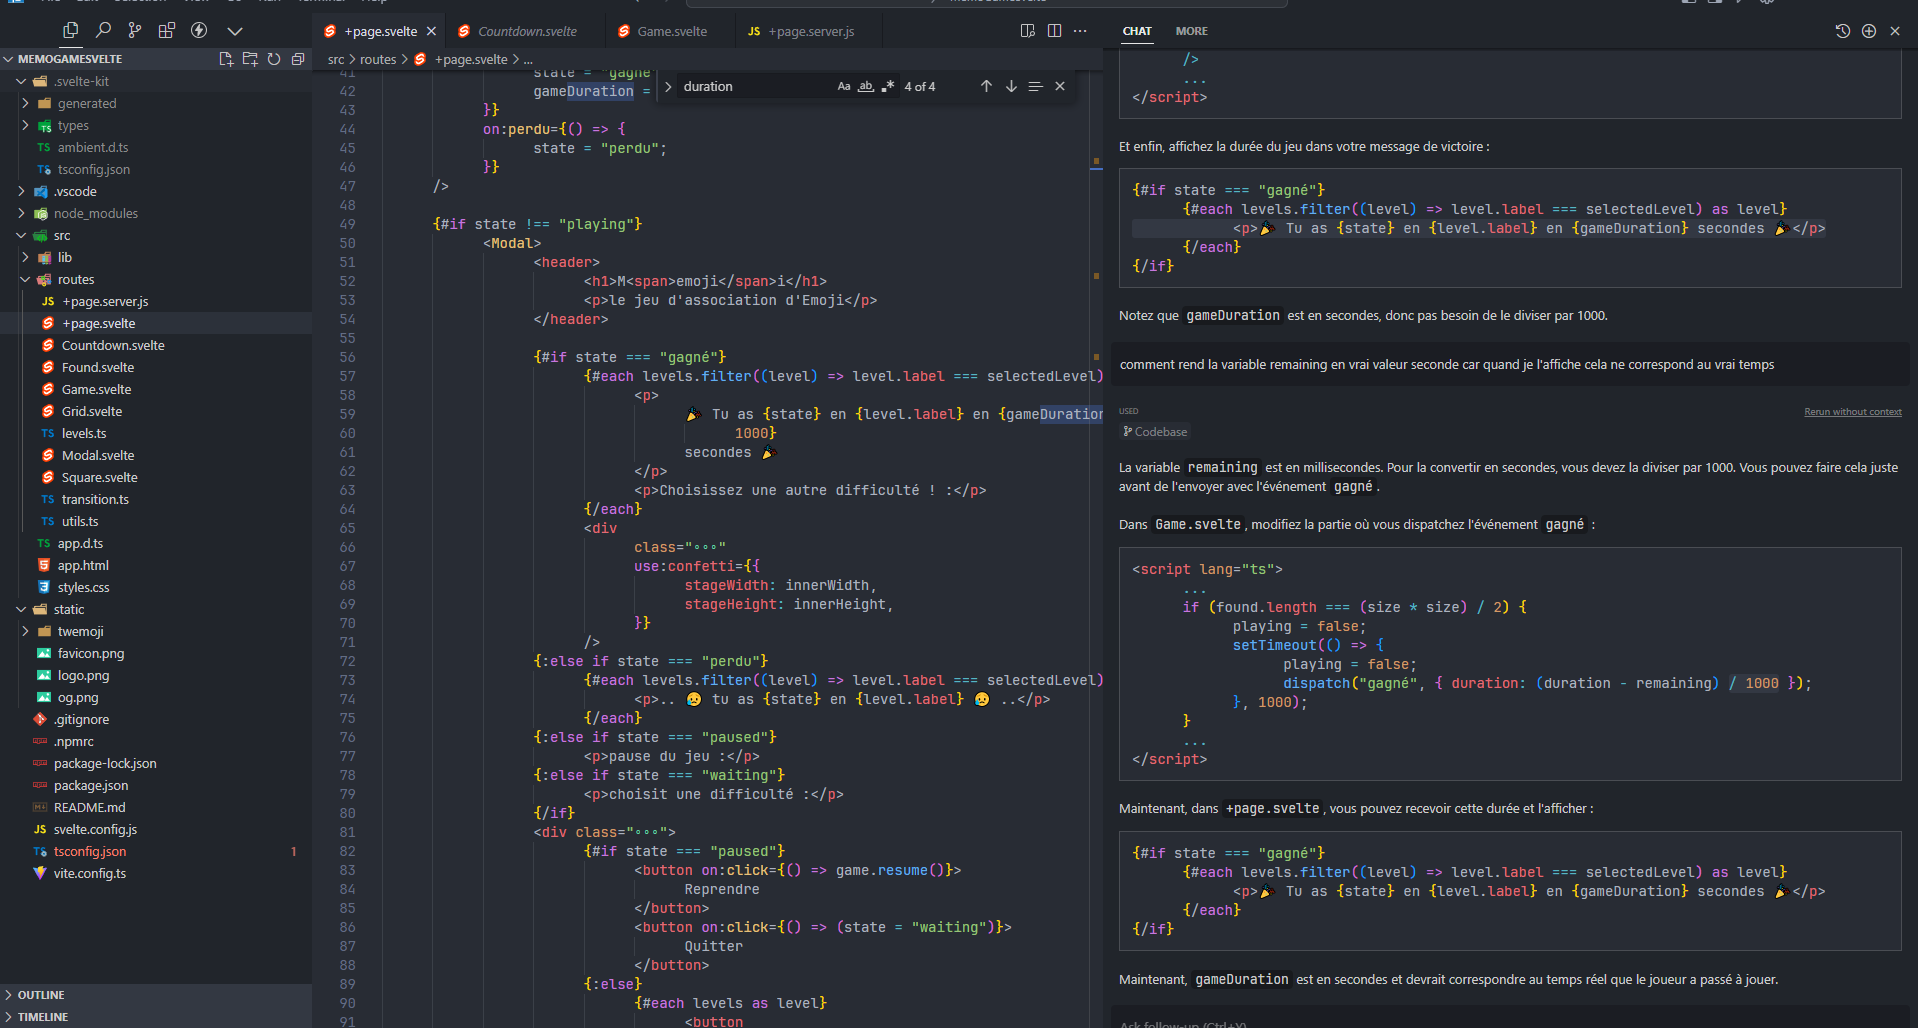Open +page.server.js in file tree
Screen dimensions: 1918x1028
click(x=156, y=301)
